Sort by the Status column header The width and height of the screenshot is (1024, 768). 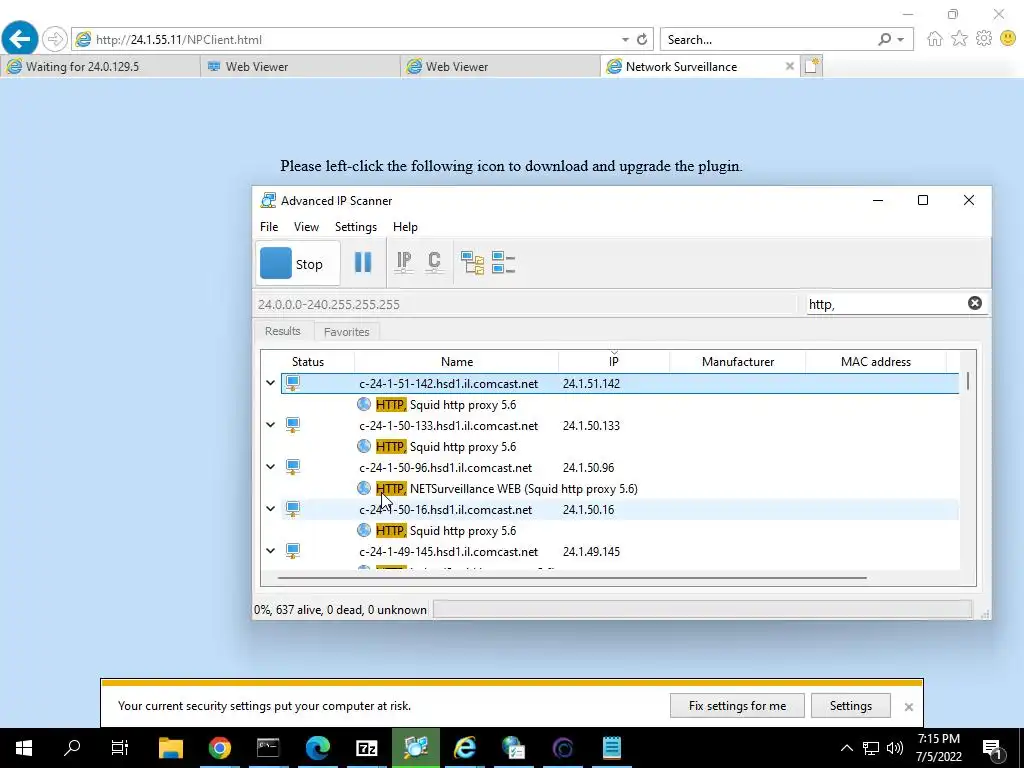point(308,362)
